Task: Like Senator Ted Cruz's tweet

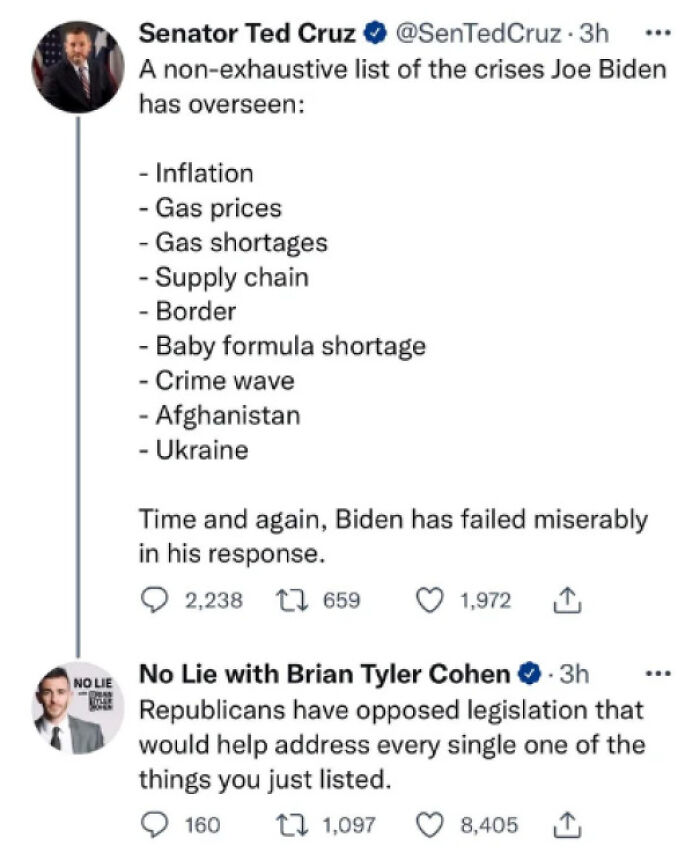Action: pyautogui.click(x=429, y=600)
